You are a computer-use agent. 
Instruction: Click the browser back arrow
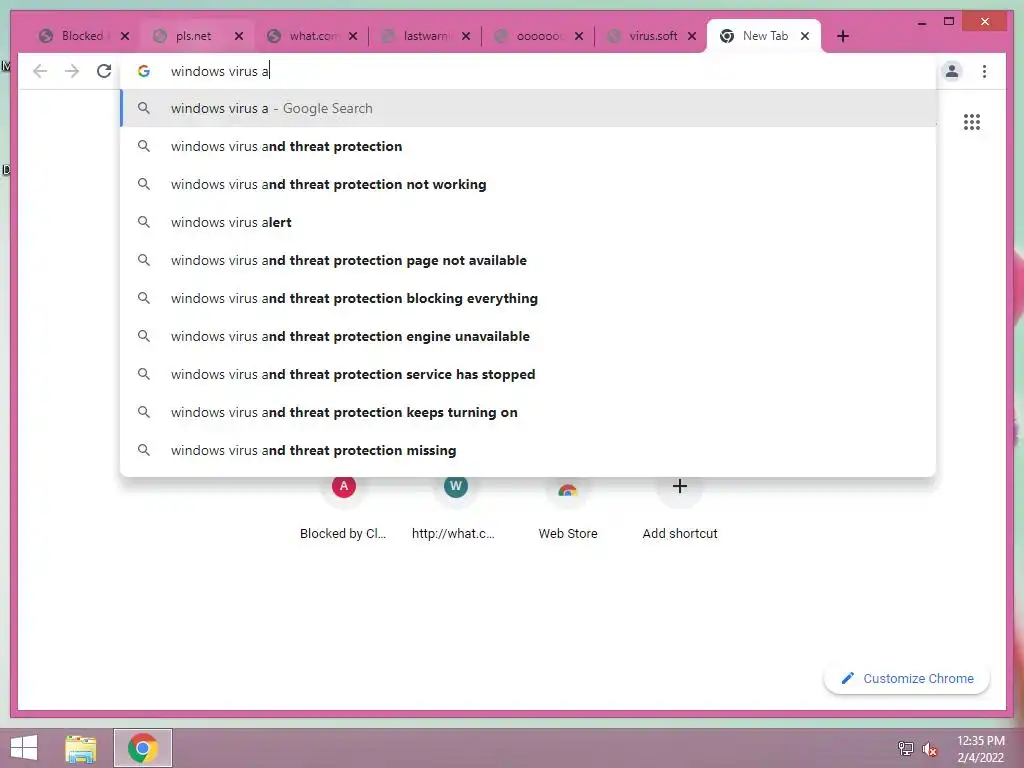click(x=40, y=71)
